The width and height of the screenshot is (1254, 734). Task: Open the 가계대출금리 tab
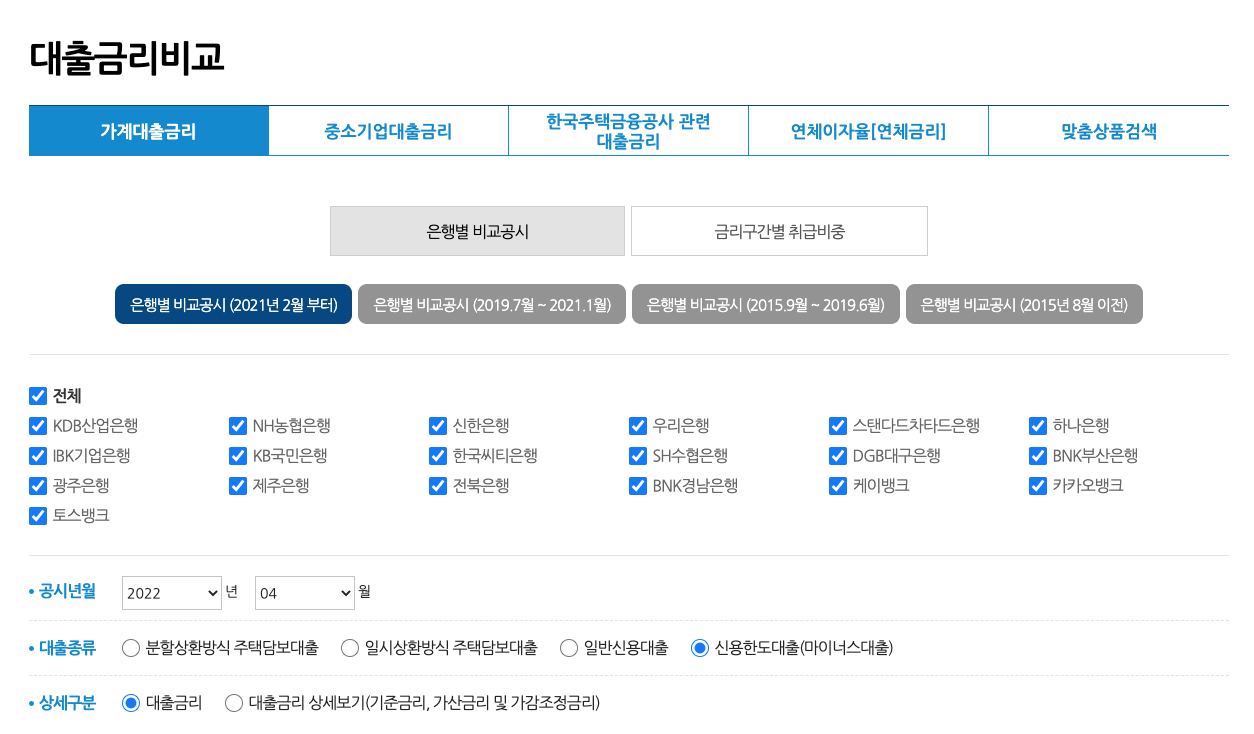click(x=148, y=131)
